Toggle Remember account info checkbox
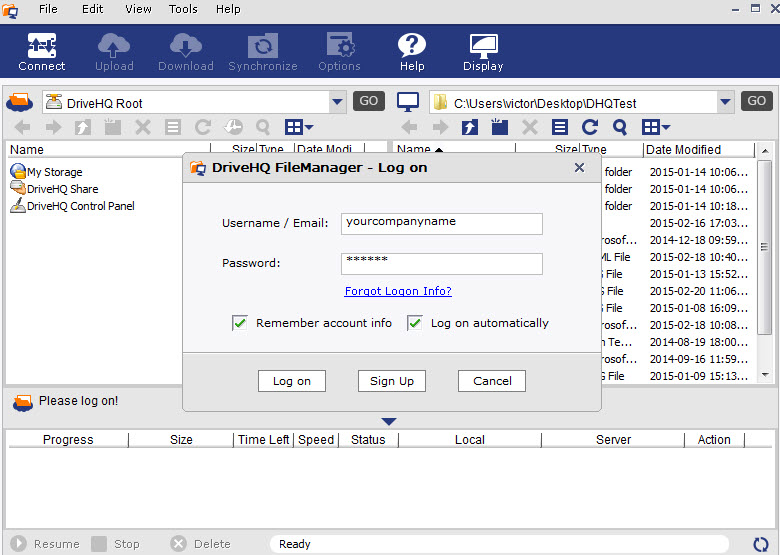 [x=240, y=323]
